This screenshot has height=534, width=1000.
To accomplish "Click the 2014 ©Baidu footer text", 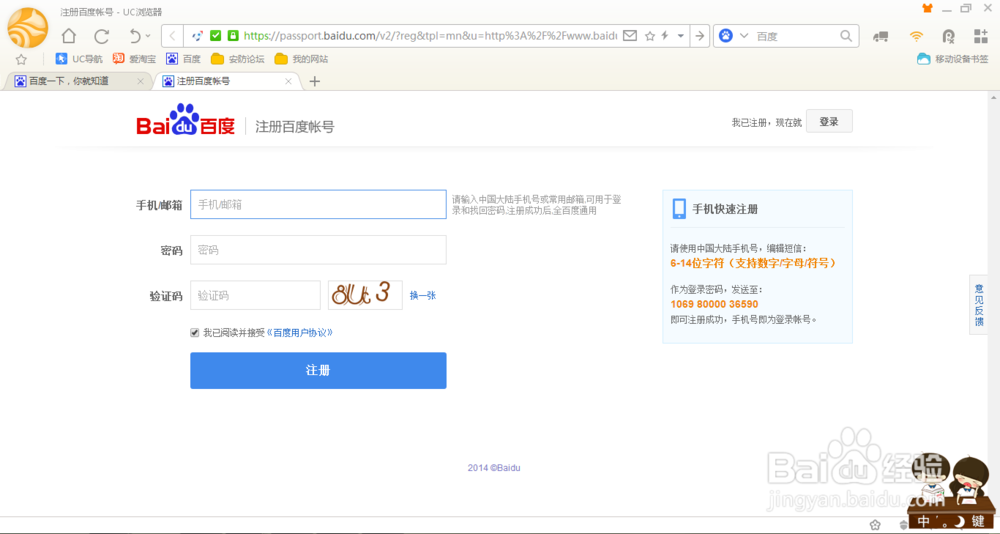I will pos(494,468).
